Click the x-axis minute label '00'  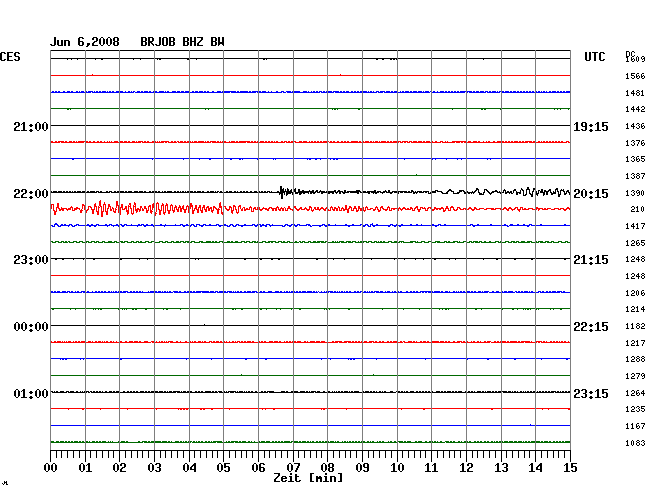coord(51,467)
